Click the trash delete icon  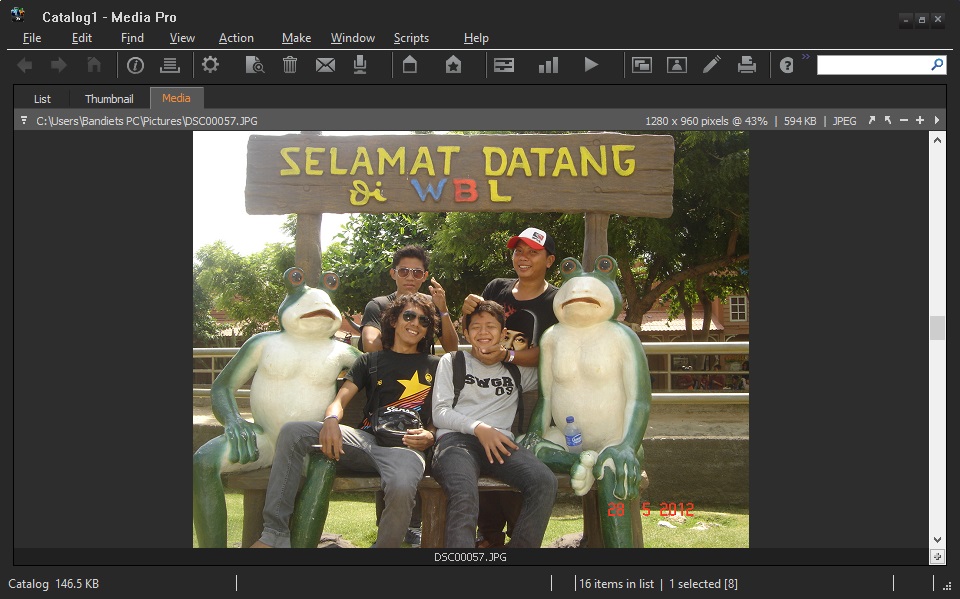point(290,64)
